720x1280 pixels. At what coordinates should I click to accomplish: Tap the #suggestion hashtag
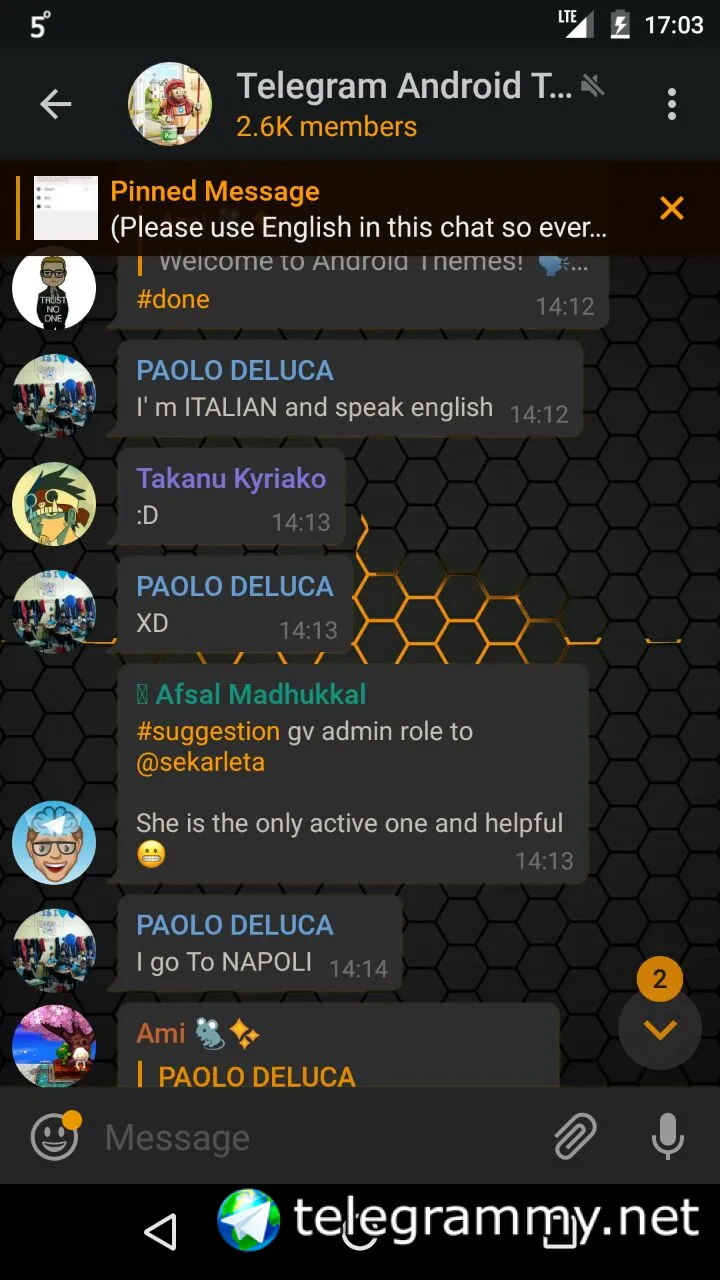(x=208, y=731)
